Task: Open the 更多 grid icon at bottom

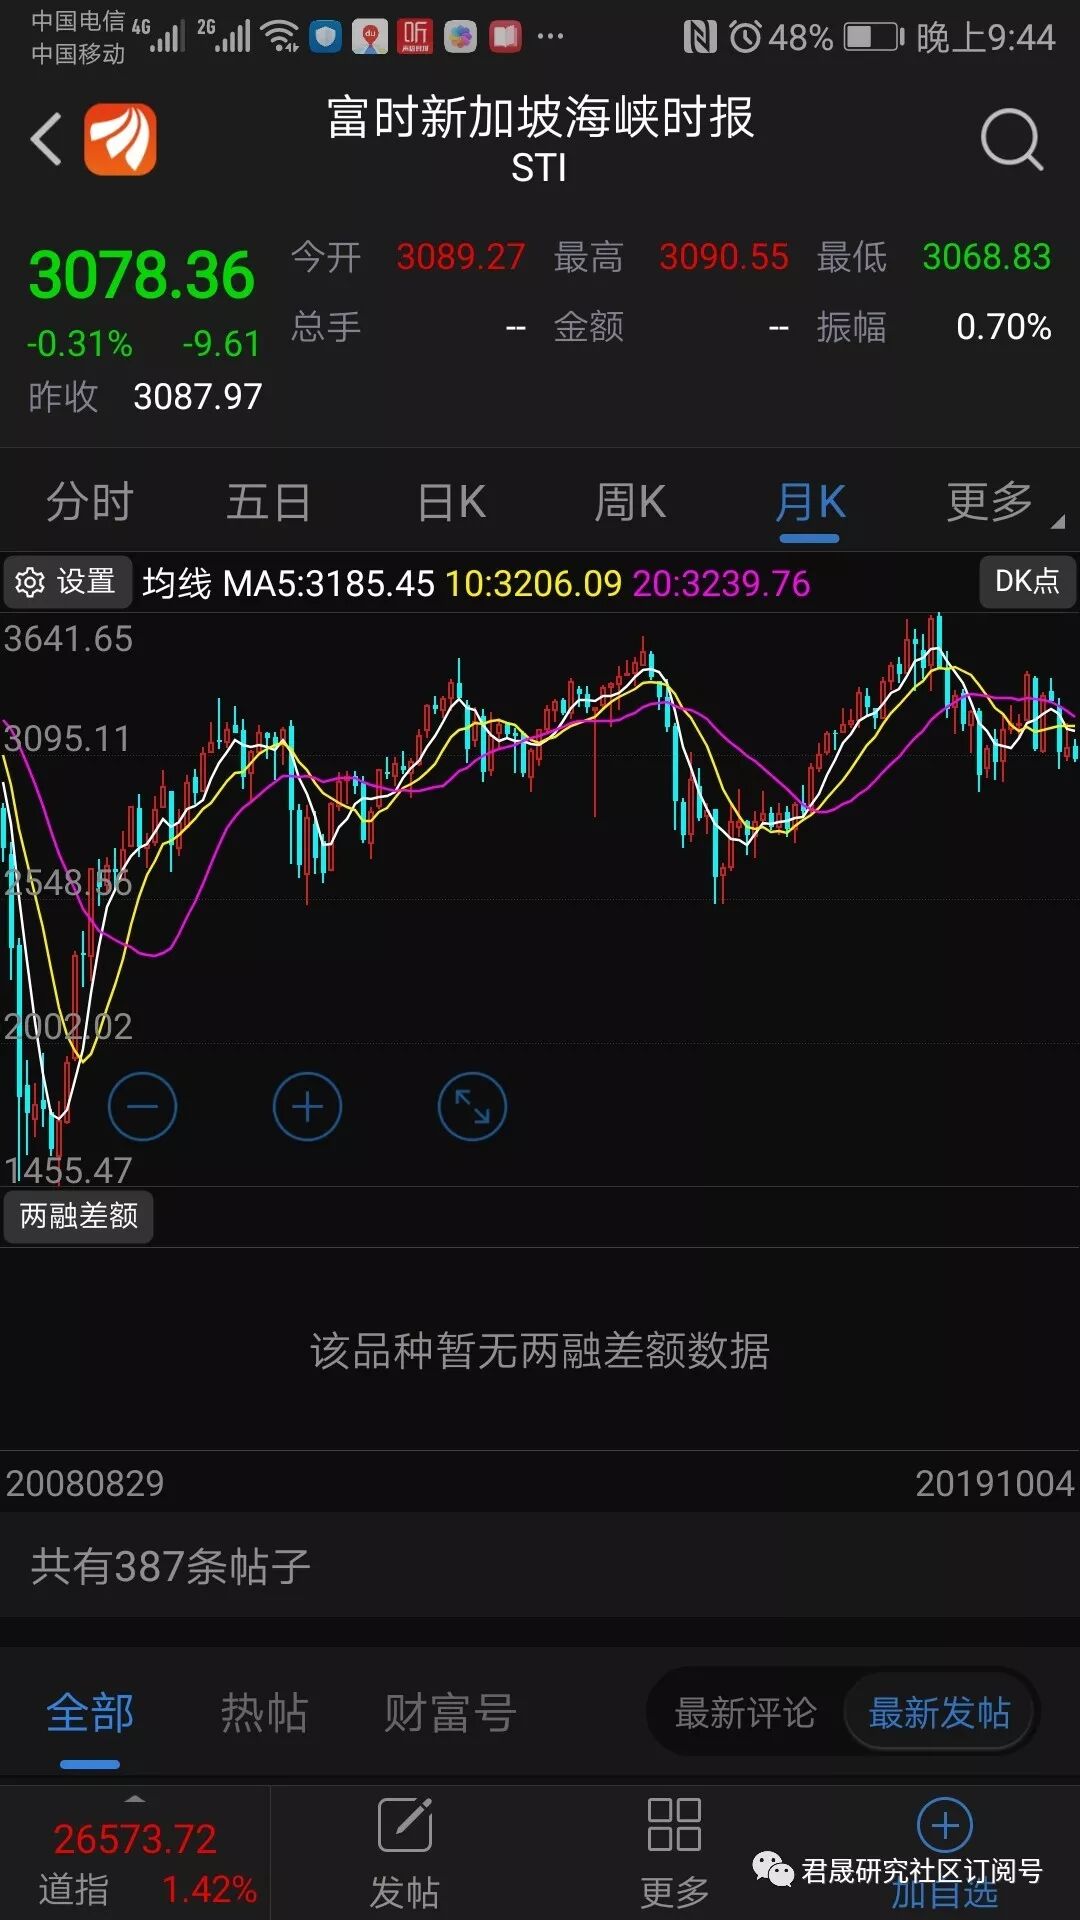Action: pos(674,1825)
